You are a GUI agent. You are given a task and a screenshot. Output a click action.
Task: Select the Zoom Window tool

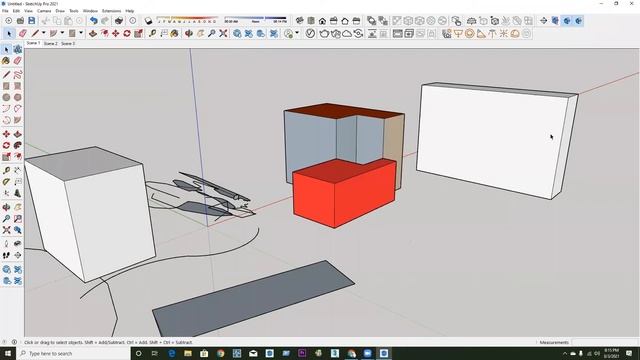click(18, 219)
